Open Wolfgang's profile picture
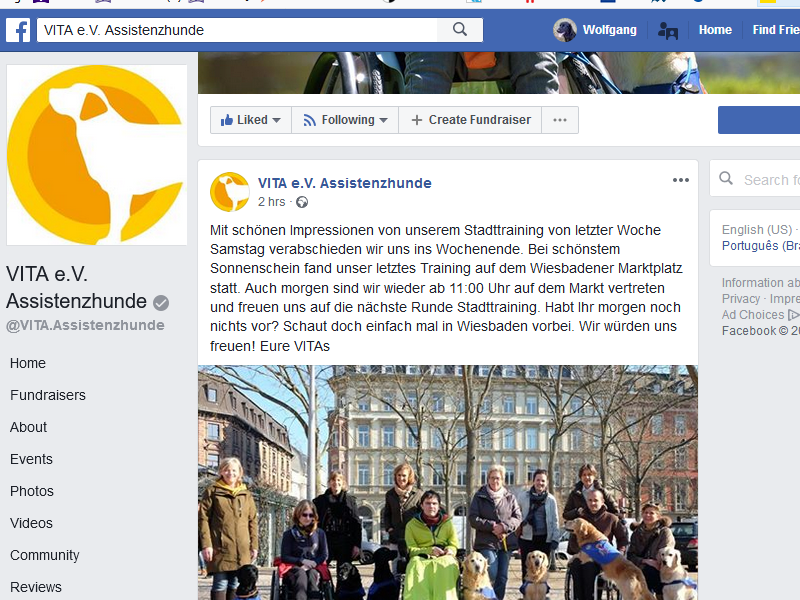The image size is (800, 600). click(x=565, y=30)
